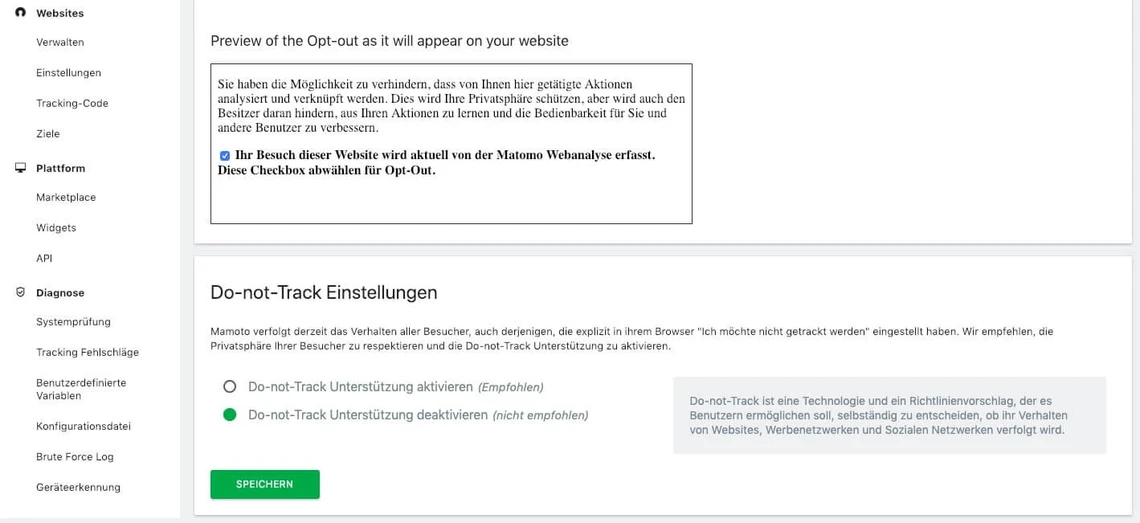Select Do-not-Track Unterstützung deaktivieren radio button
This screenshot has height=523, width=1140.
[x=230, y=414]
